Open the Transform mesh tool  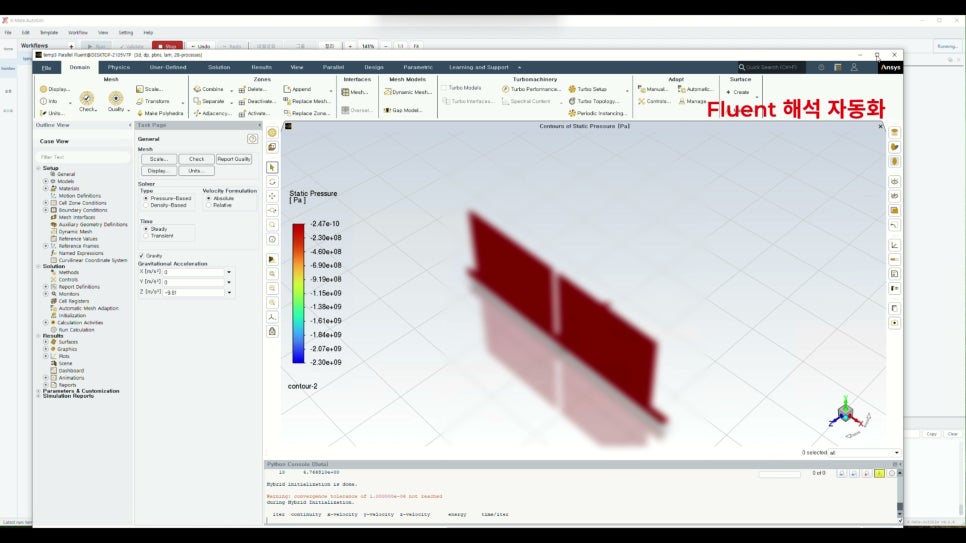[153, 101]
